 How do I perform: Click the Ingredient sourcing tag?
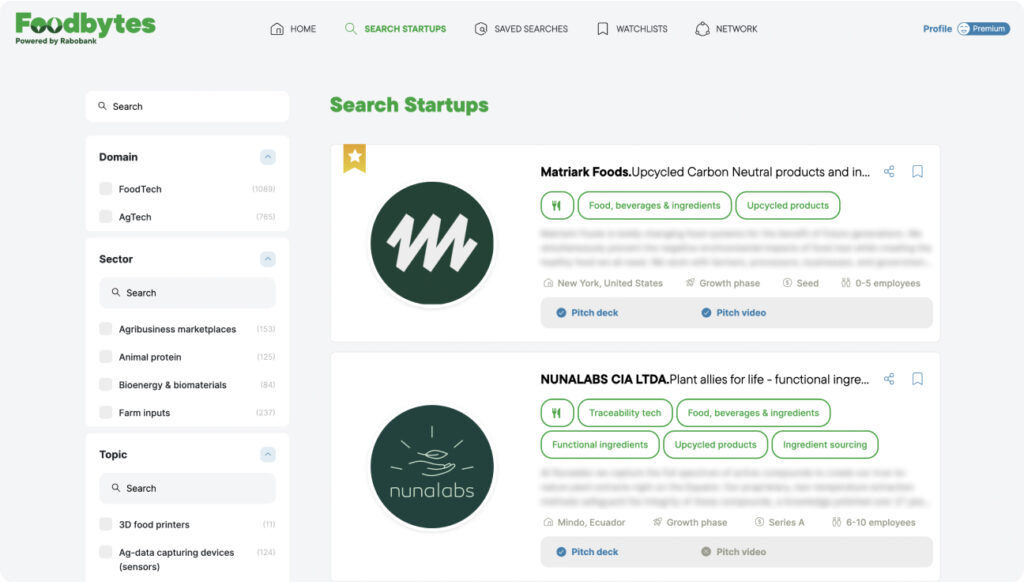[x=825, y=445]
